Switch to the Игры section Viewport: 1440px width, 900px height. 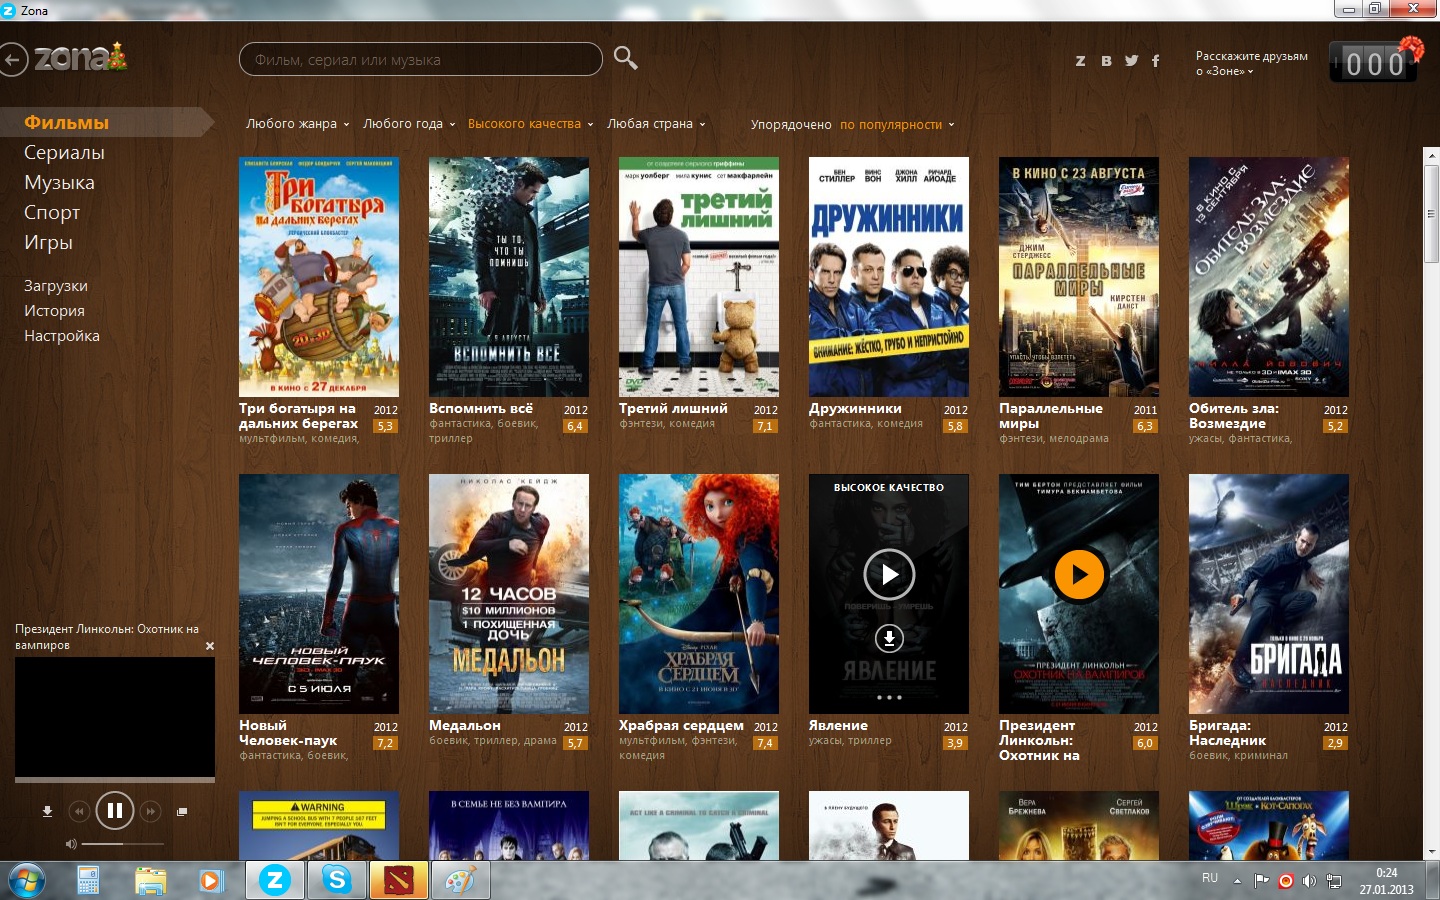[48, 242]
